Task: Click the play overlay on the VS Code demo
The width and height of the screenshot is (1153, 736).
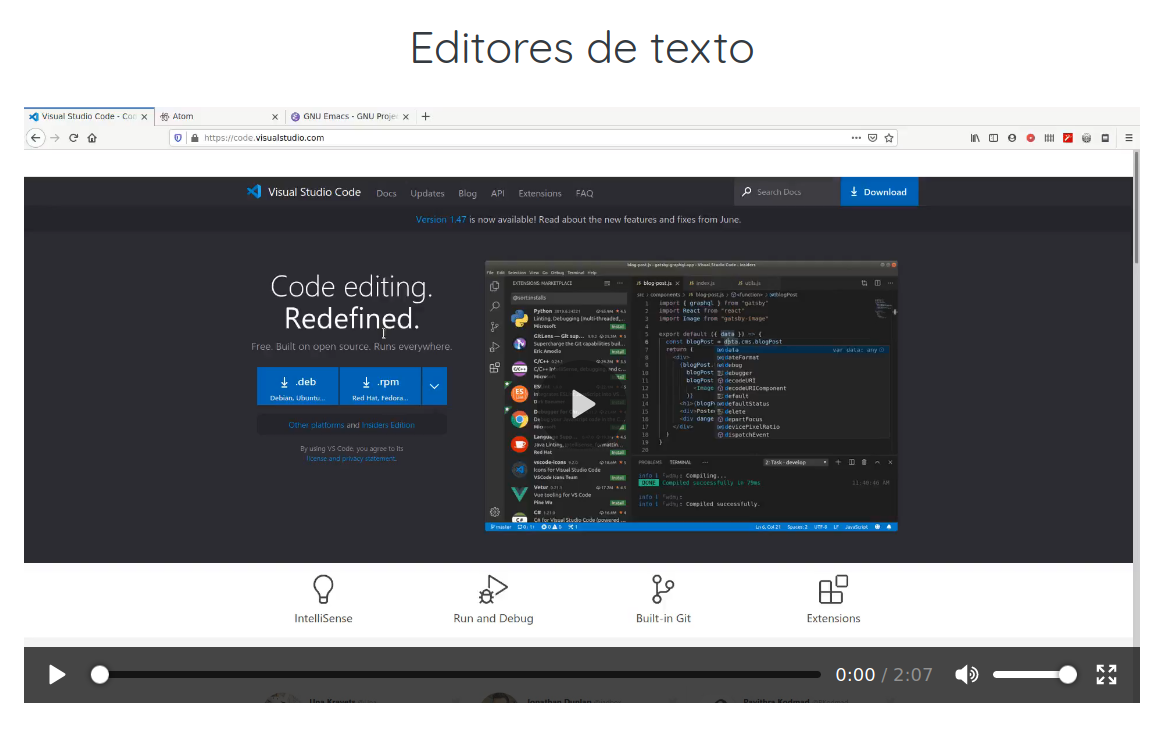Action: [x=584, y=404]
